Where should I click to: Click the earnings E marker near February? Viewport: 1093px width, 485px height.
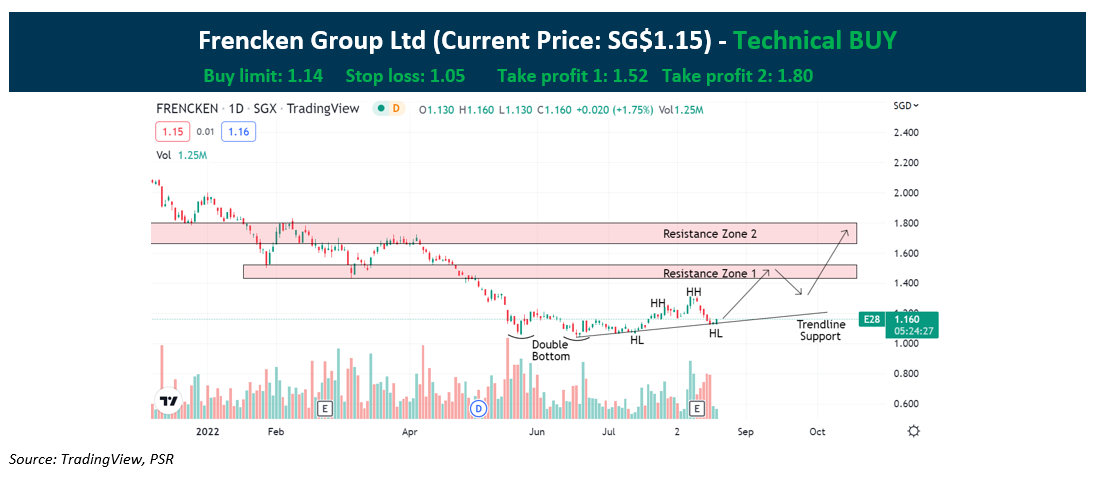(323, 408)
